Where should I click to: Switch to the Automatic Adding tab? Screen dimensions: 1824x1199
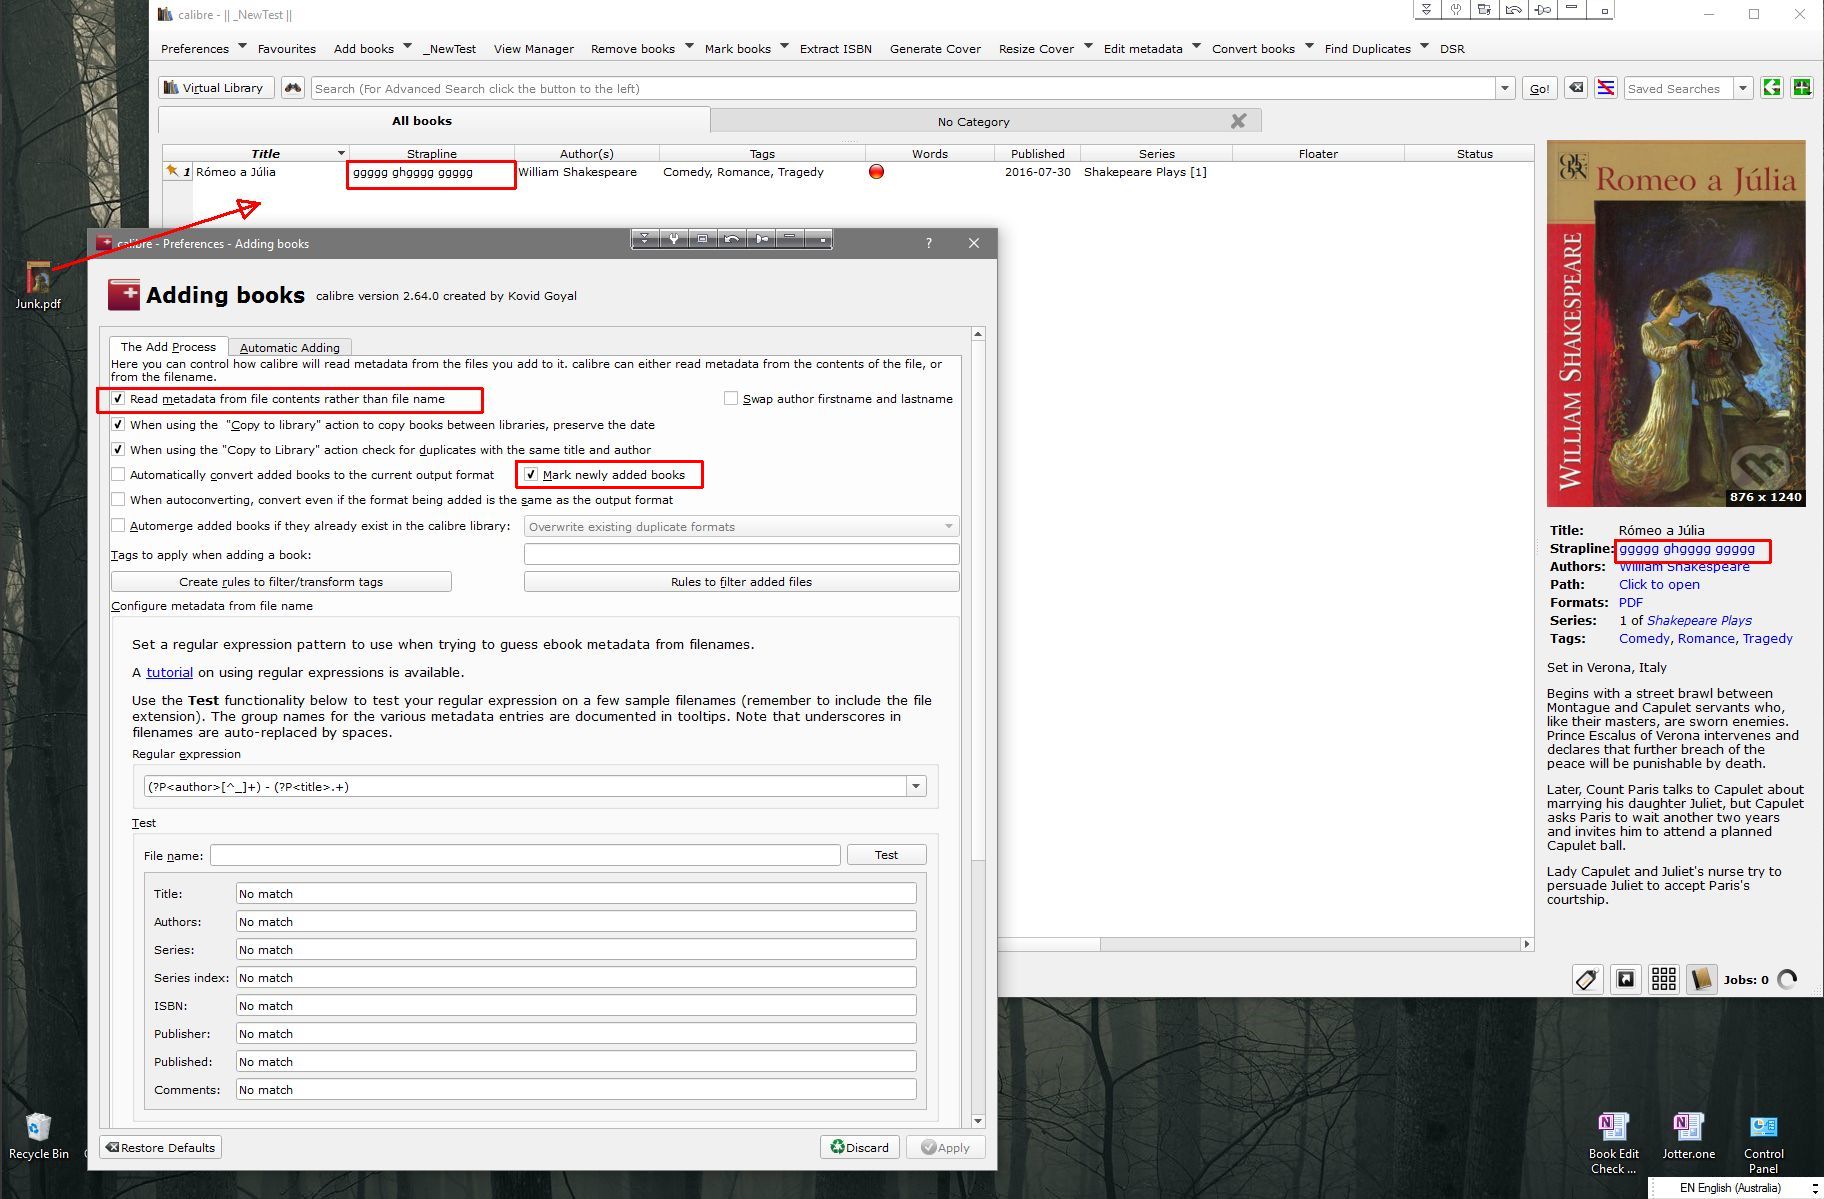coord(290,348)
